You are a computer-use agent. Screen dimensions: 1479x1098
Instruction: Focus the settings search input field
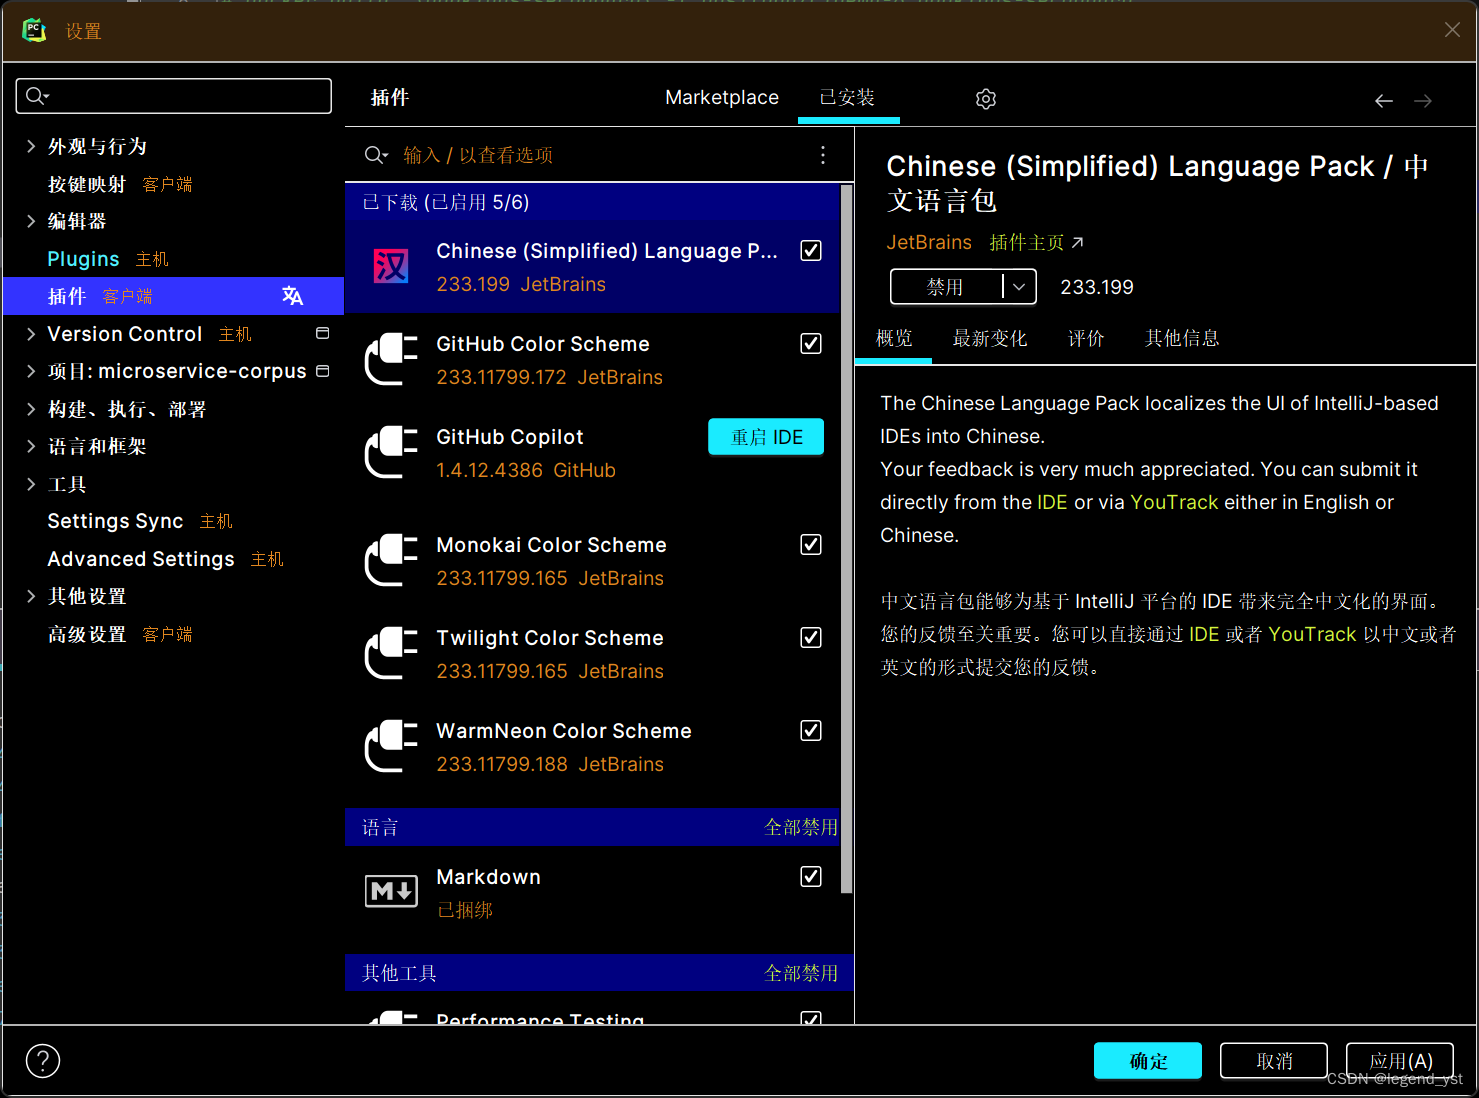[x=173, y=96]
